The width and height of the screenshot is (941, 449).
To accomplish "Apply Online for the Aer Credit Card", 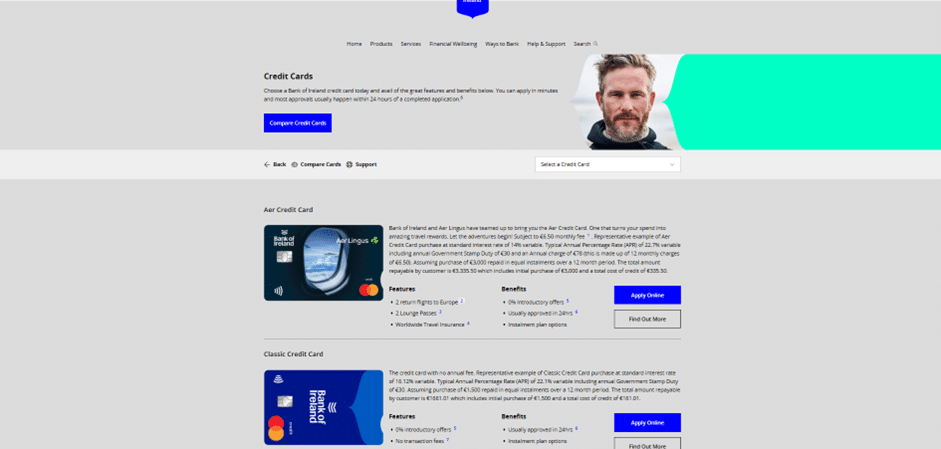I will click(647, 295).
